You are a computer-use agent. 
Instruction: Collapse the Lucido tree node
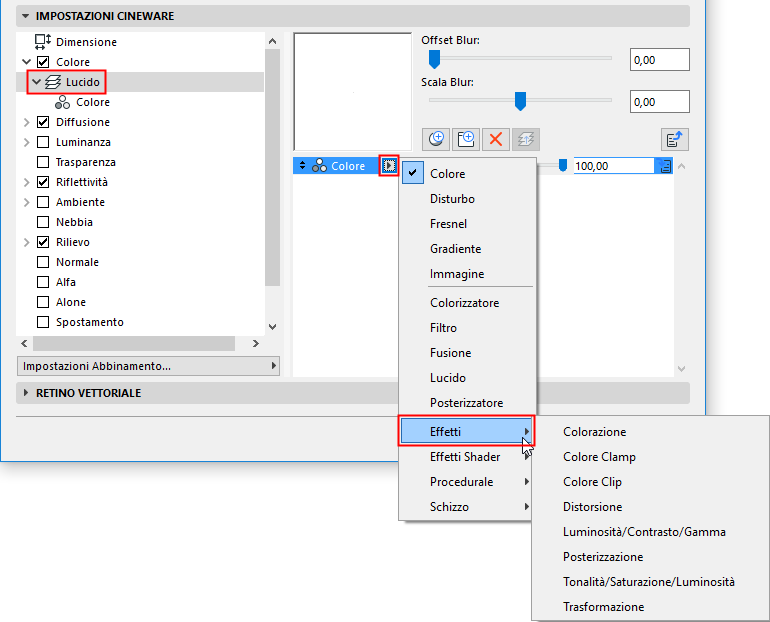click(x=36, y=82)
